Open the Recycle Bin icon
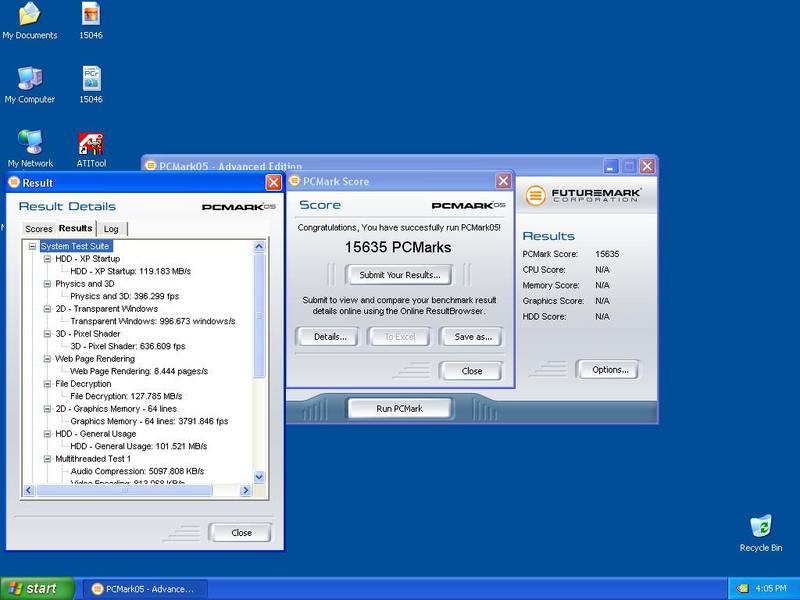This screenshot has height=600, width=800. tap(761, 533)
